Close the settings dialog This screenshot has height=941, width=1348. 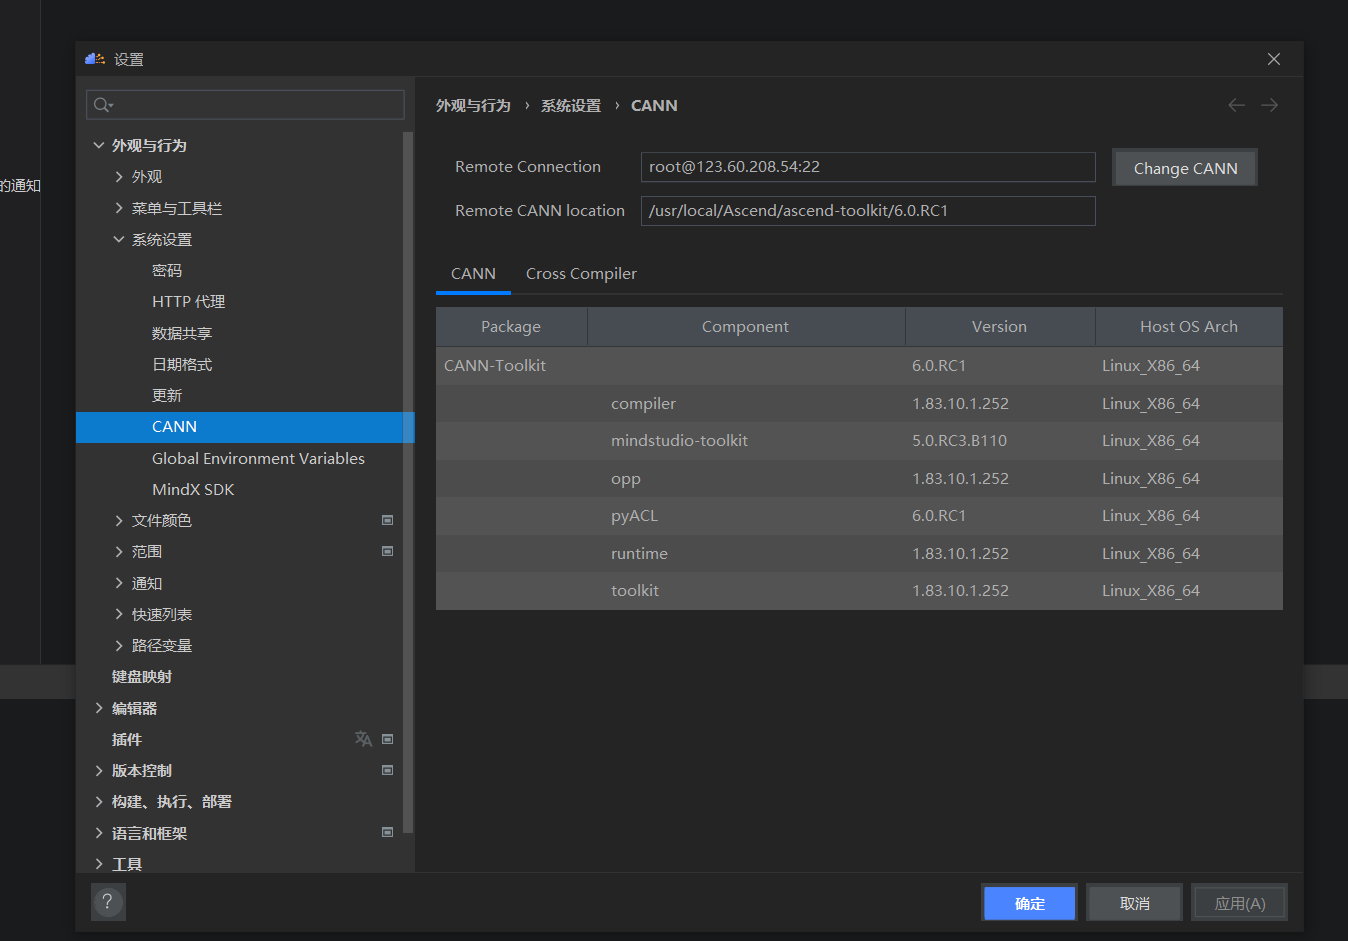point(1274,59)
